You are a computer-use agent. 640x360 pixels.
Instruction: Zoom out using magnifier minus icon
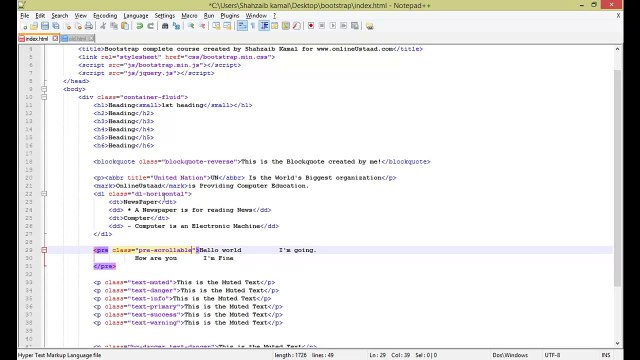click(202, 26)
